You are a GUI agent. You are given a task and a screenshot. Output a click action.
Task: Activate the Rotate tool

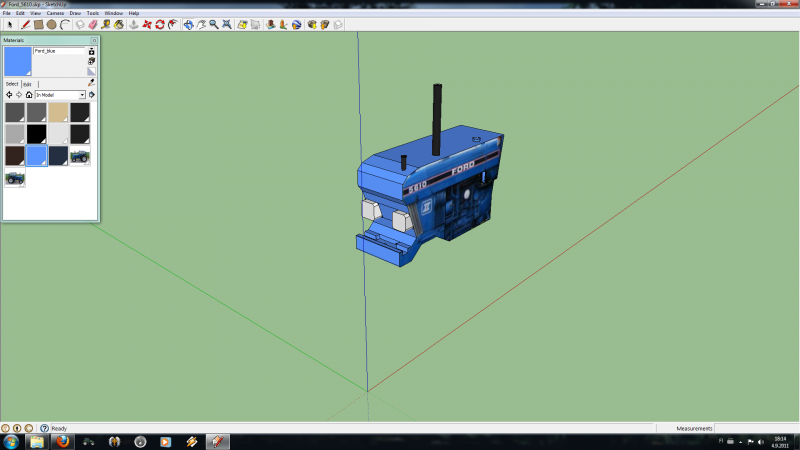pyautogui.click(x=160, y=24)
